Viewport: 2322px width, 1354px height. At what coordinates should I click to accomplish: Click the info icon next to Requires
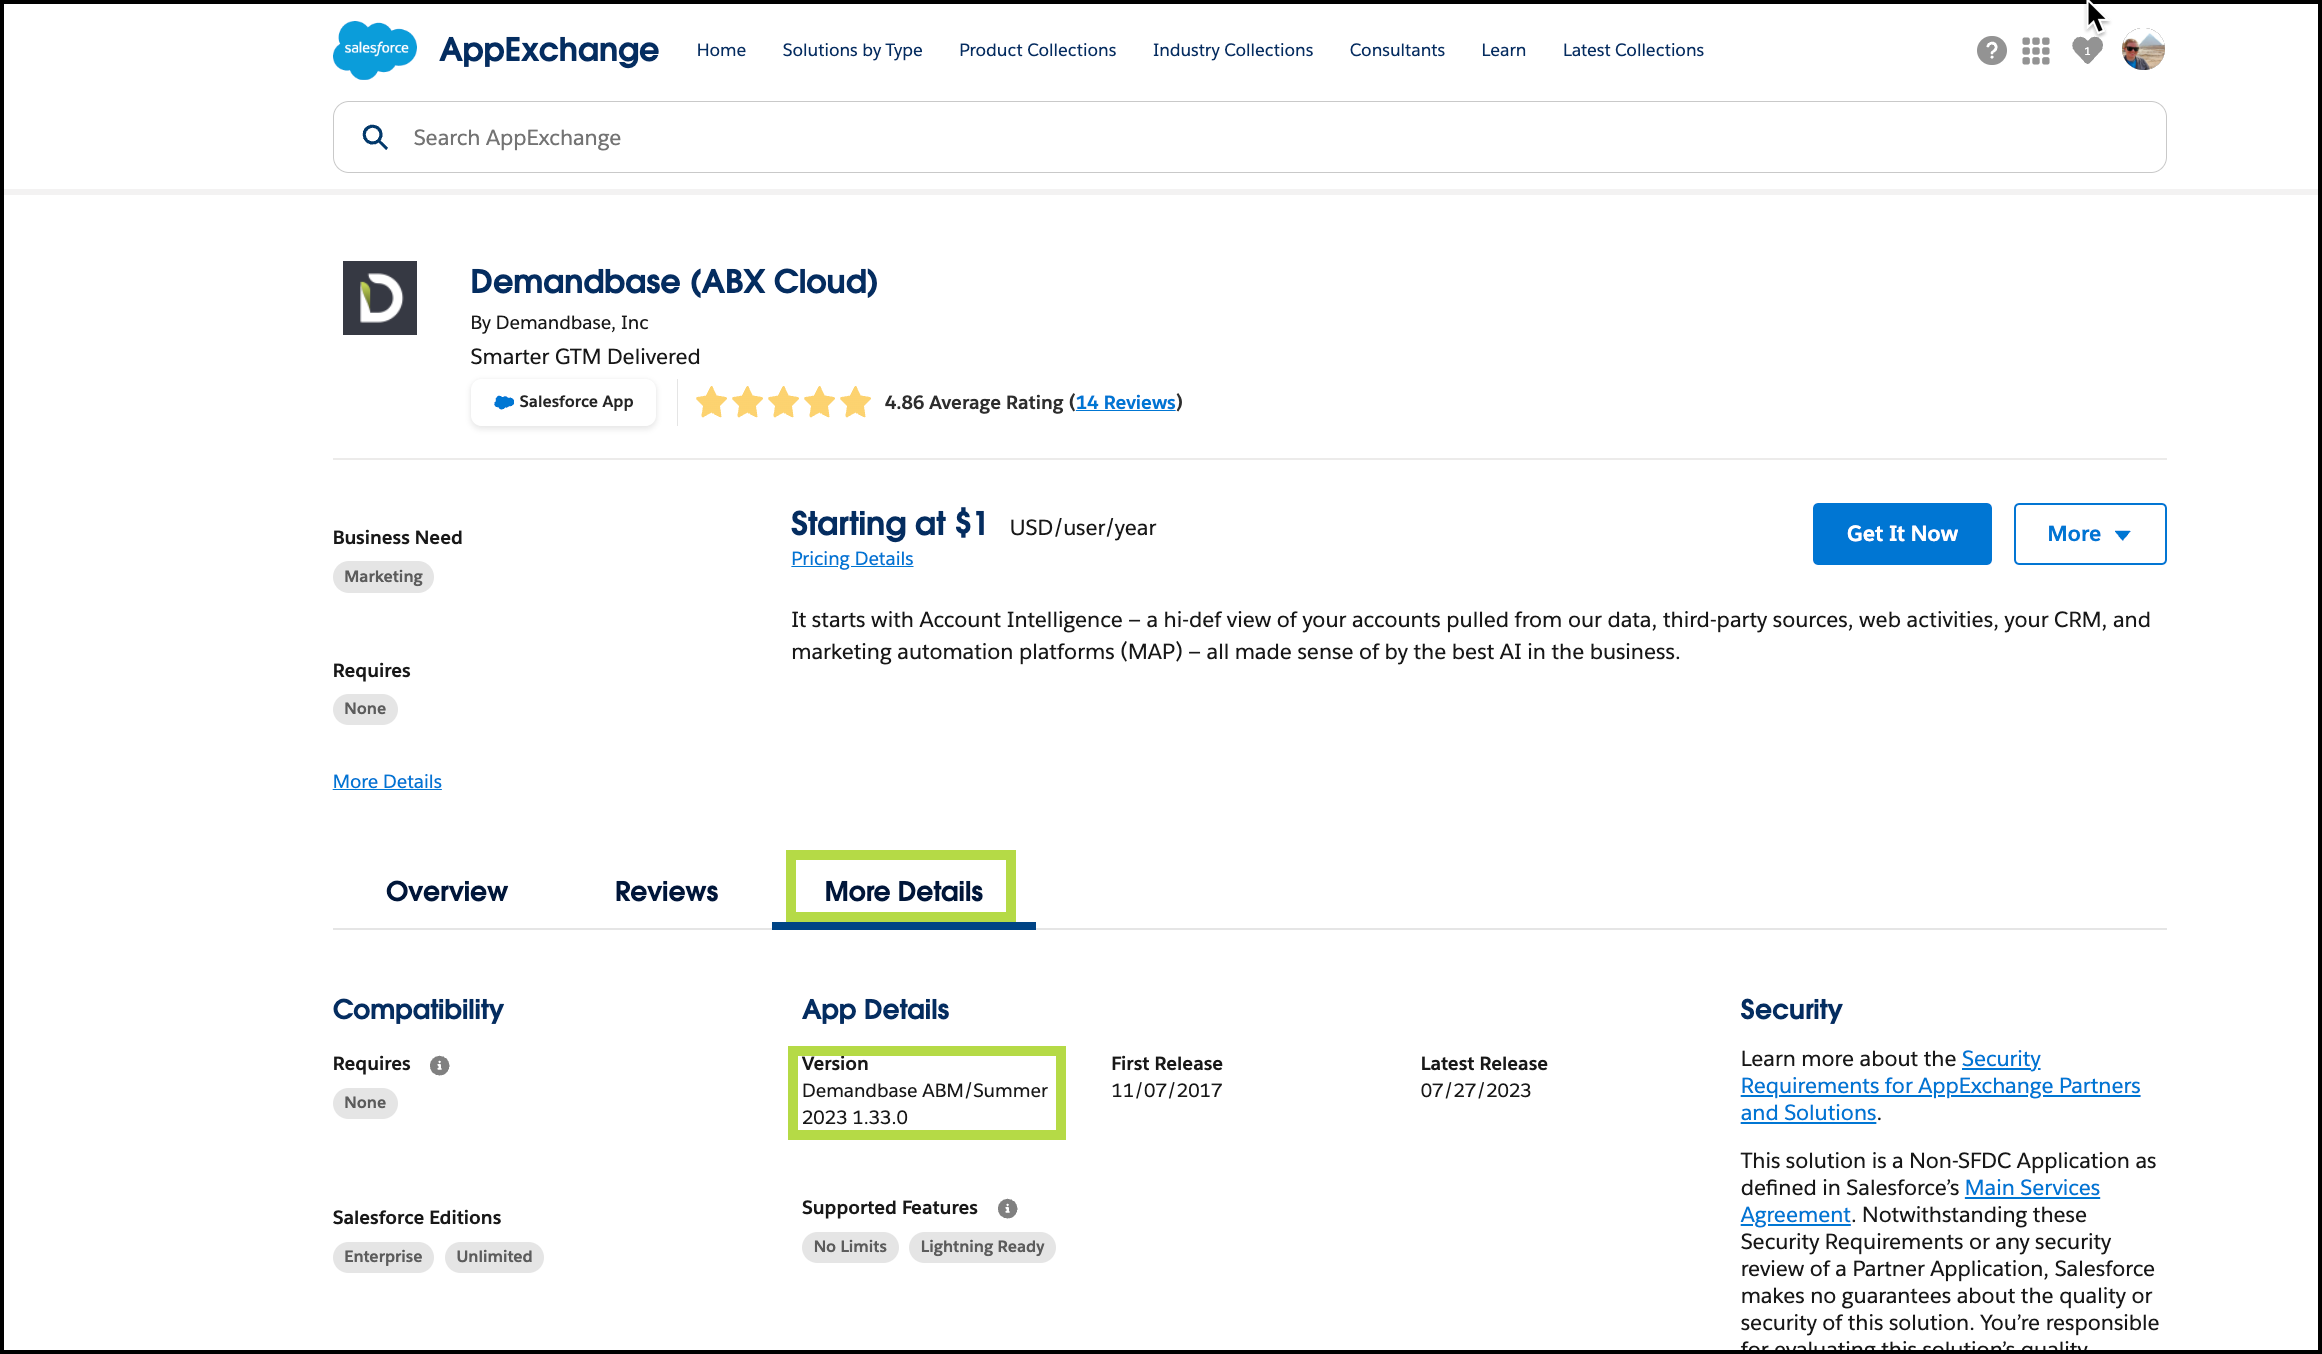tap(440, 1065)
